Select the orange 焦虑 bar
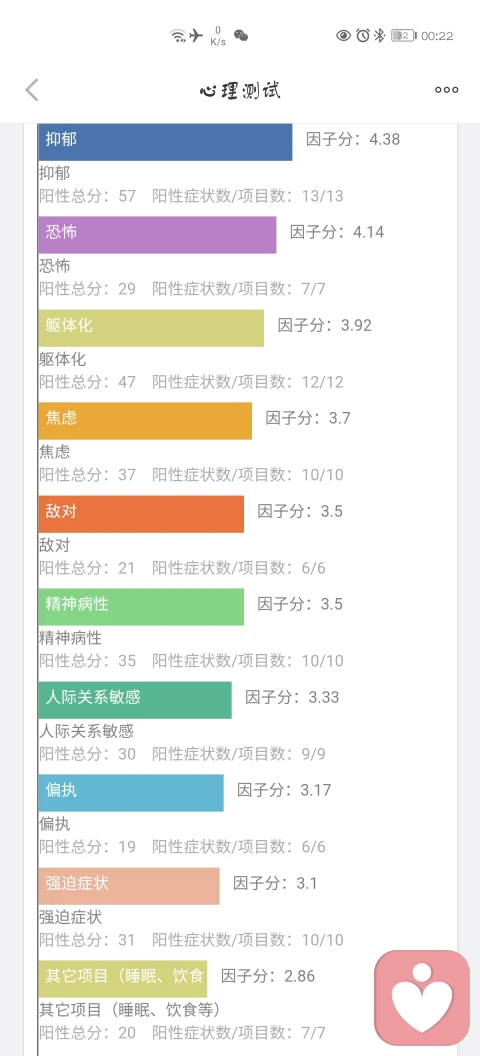The width and height of the screenshot is (480, 1056). point(145,420)
